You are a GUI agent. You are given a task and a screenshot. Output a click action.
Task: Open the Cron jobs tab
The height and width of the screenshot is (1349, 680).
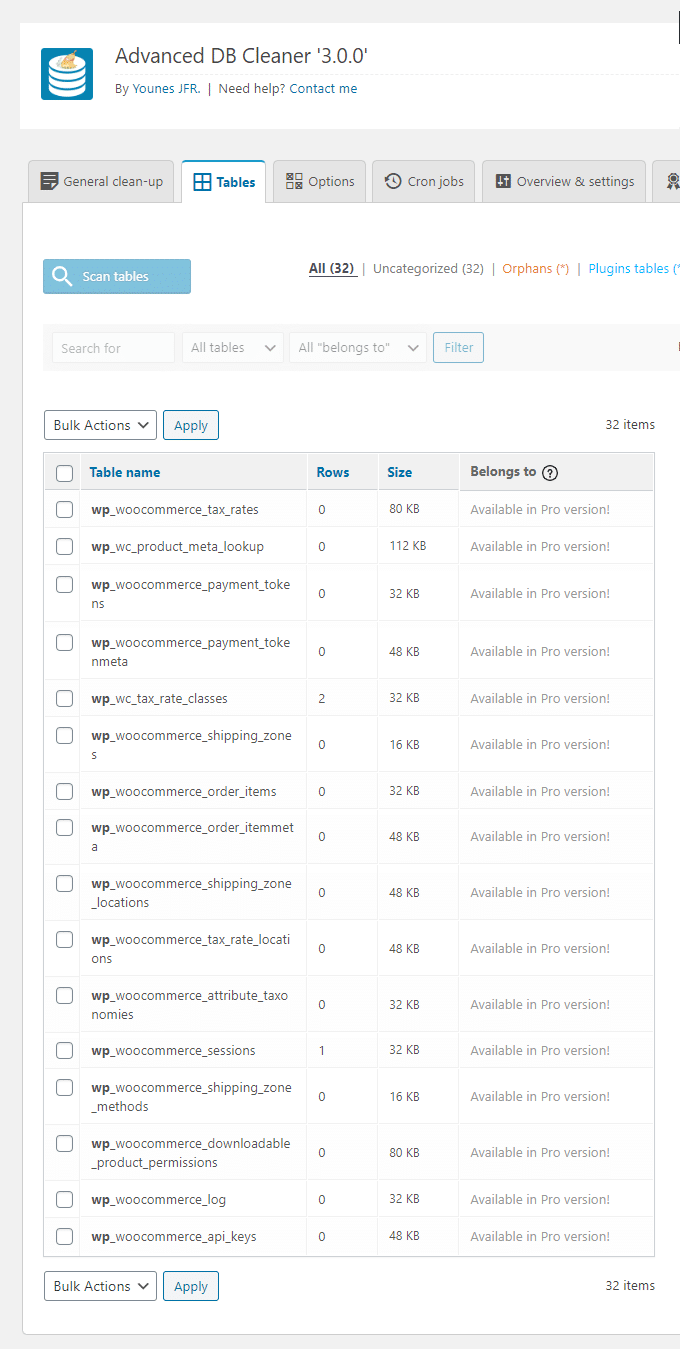click(x=424, y=181)
